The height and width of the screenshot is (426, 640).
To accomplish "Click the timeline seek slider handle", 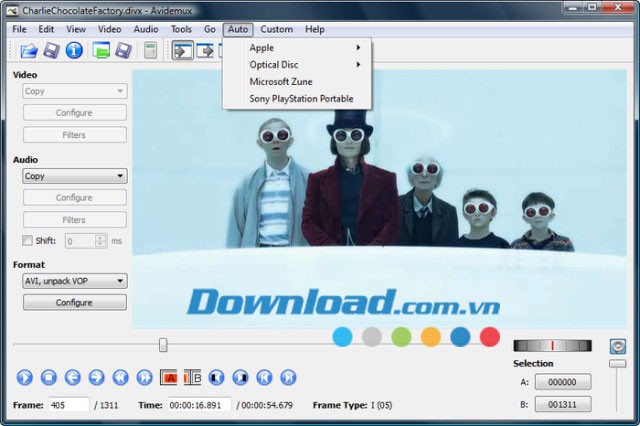I will [x=163, y=345].
